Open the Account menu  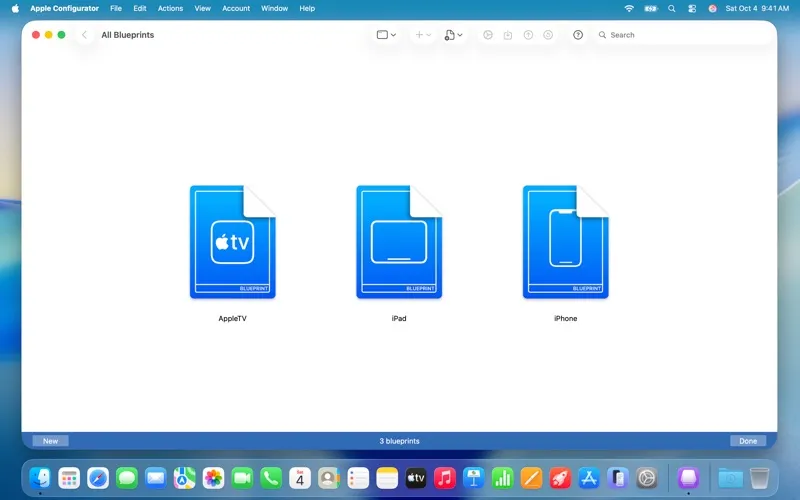(x=236, y=8)
